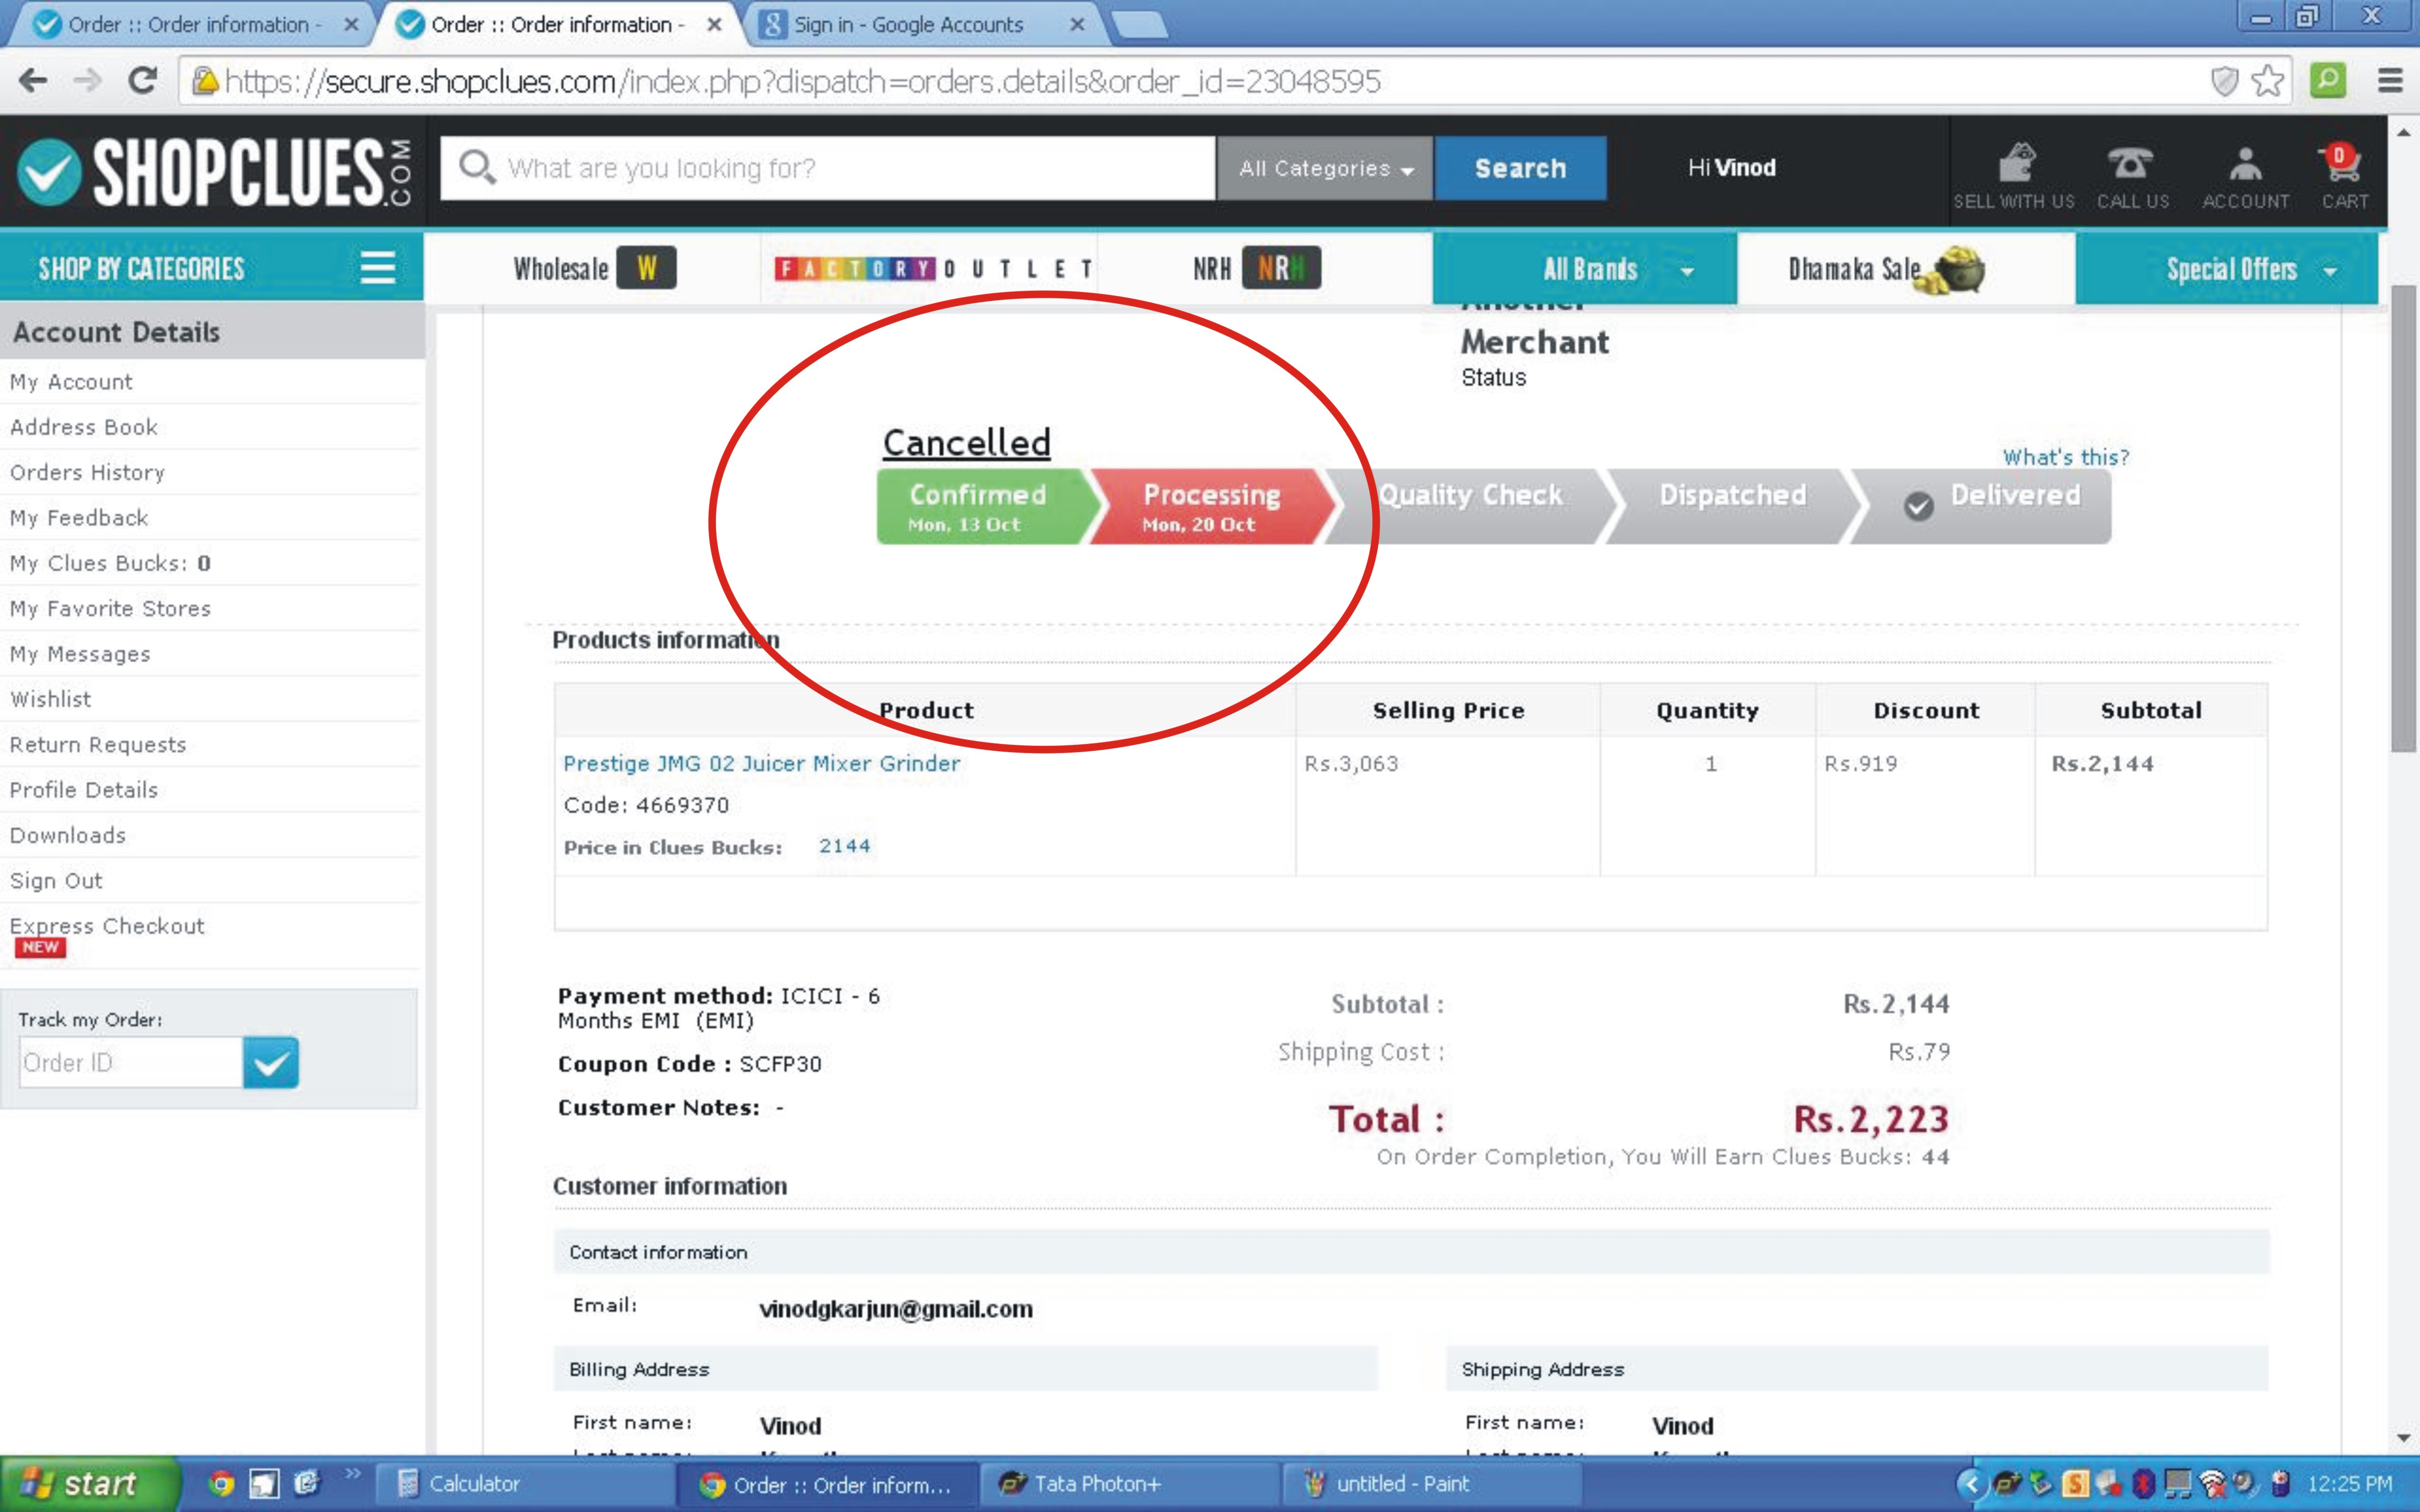Open Express Checkout sidebar link
This screenshot has width=2420, height=1512.
click(107, 926)
